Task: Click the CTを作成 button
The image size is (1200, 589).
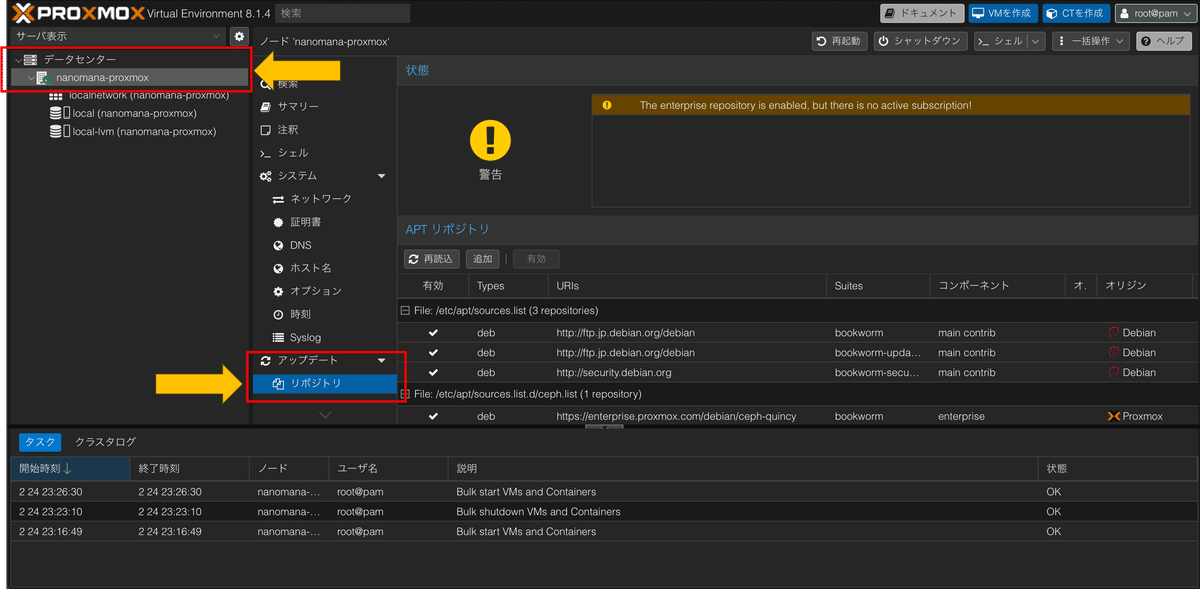Action: (1076, 13)
